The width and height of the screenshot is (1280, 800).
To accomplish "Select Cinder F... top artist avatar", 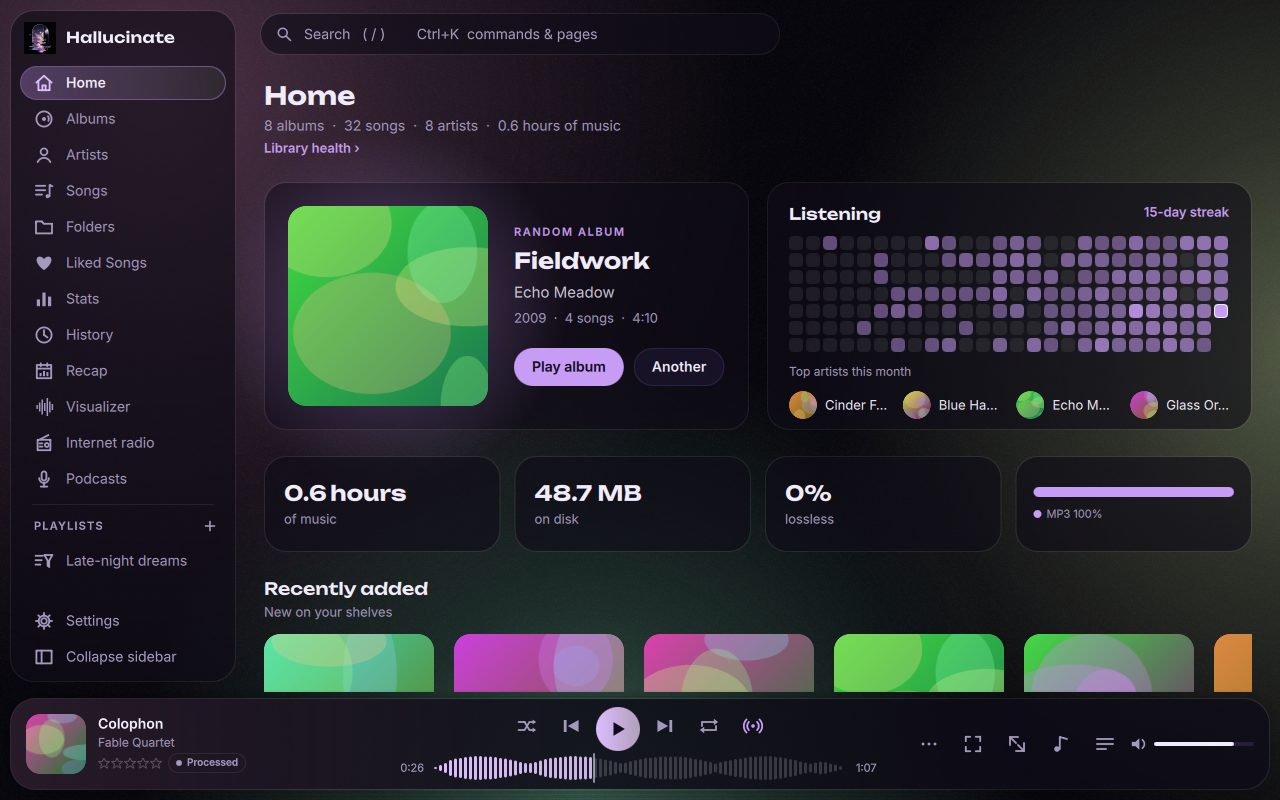I will pos(803,405).
